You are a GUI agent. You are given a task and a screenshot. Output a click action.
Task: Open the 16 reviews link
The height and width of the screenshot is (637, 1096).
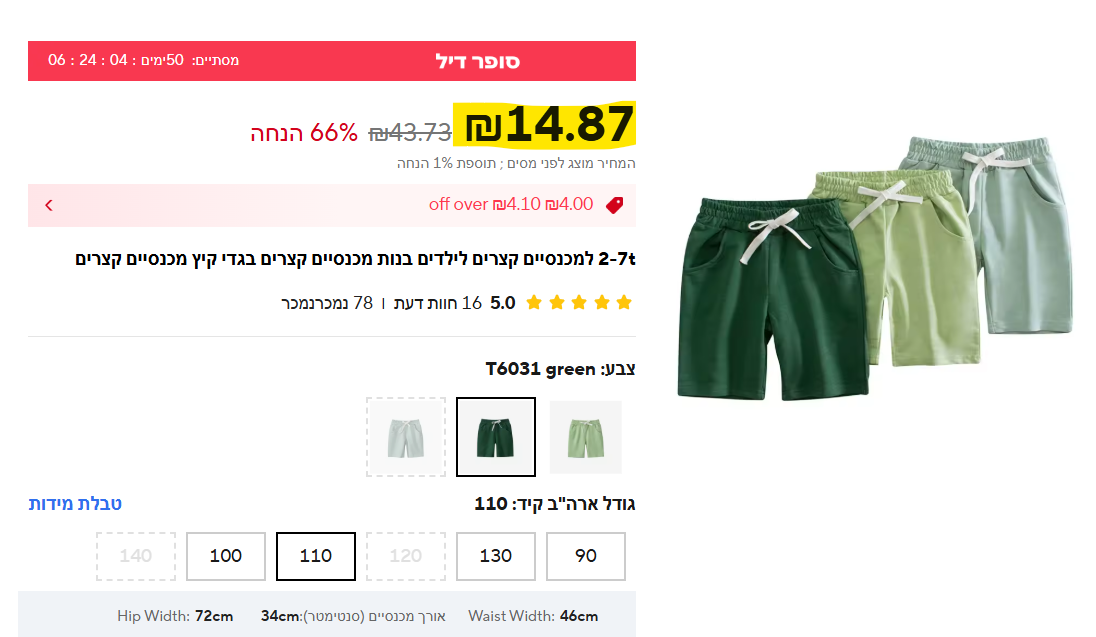pos(438,303)
